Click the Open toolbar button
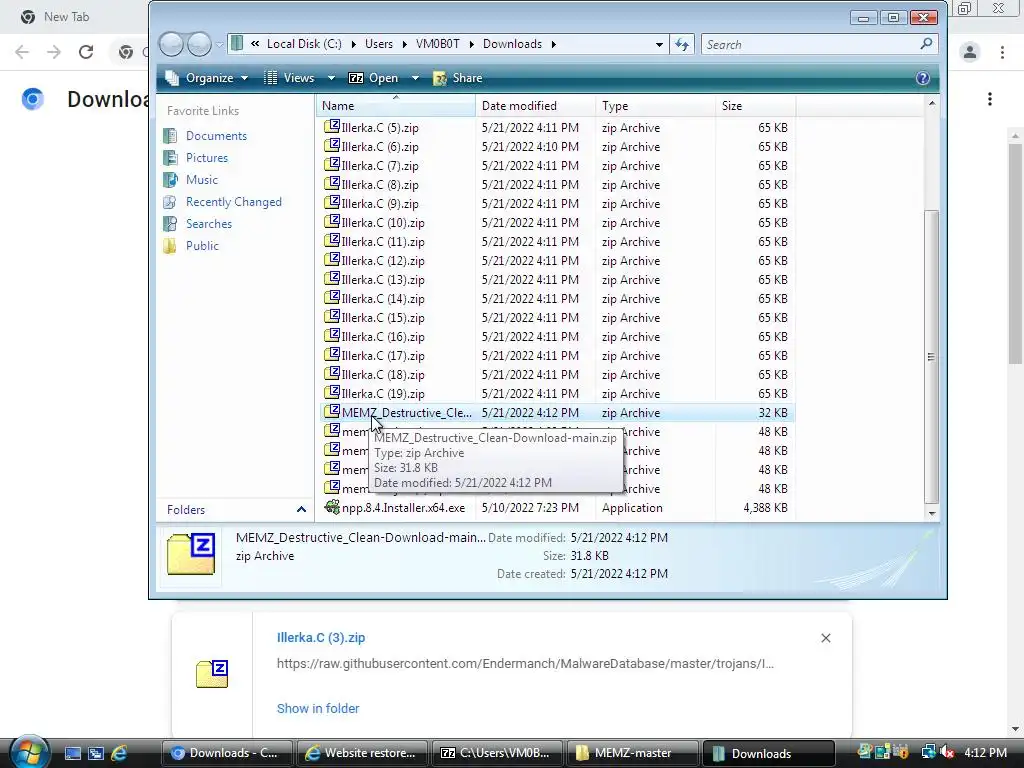 coord(374,78)
